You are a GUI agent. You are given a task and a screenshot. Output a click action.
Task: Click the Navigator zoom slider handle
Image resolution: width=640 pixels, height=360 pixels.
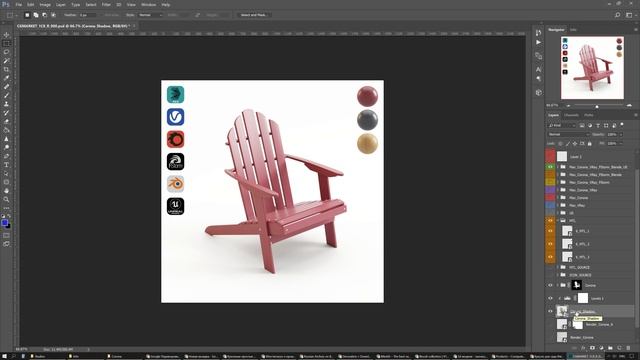[597, 106]
